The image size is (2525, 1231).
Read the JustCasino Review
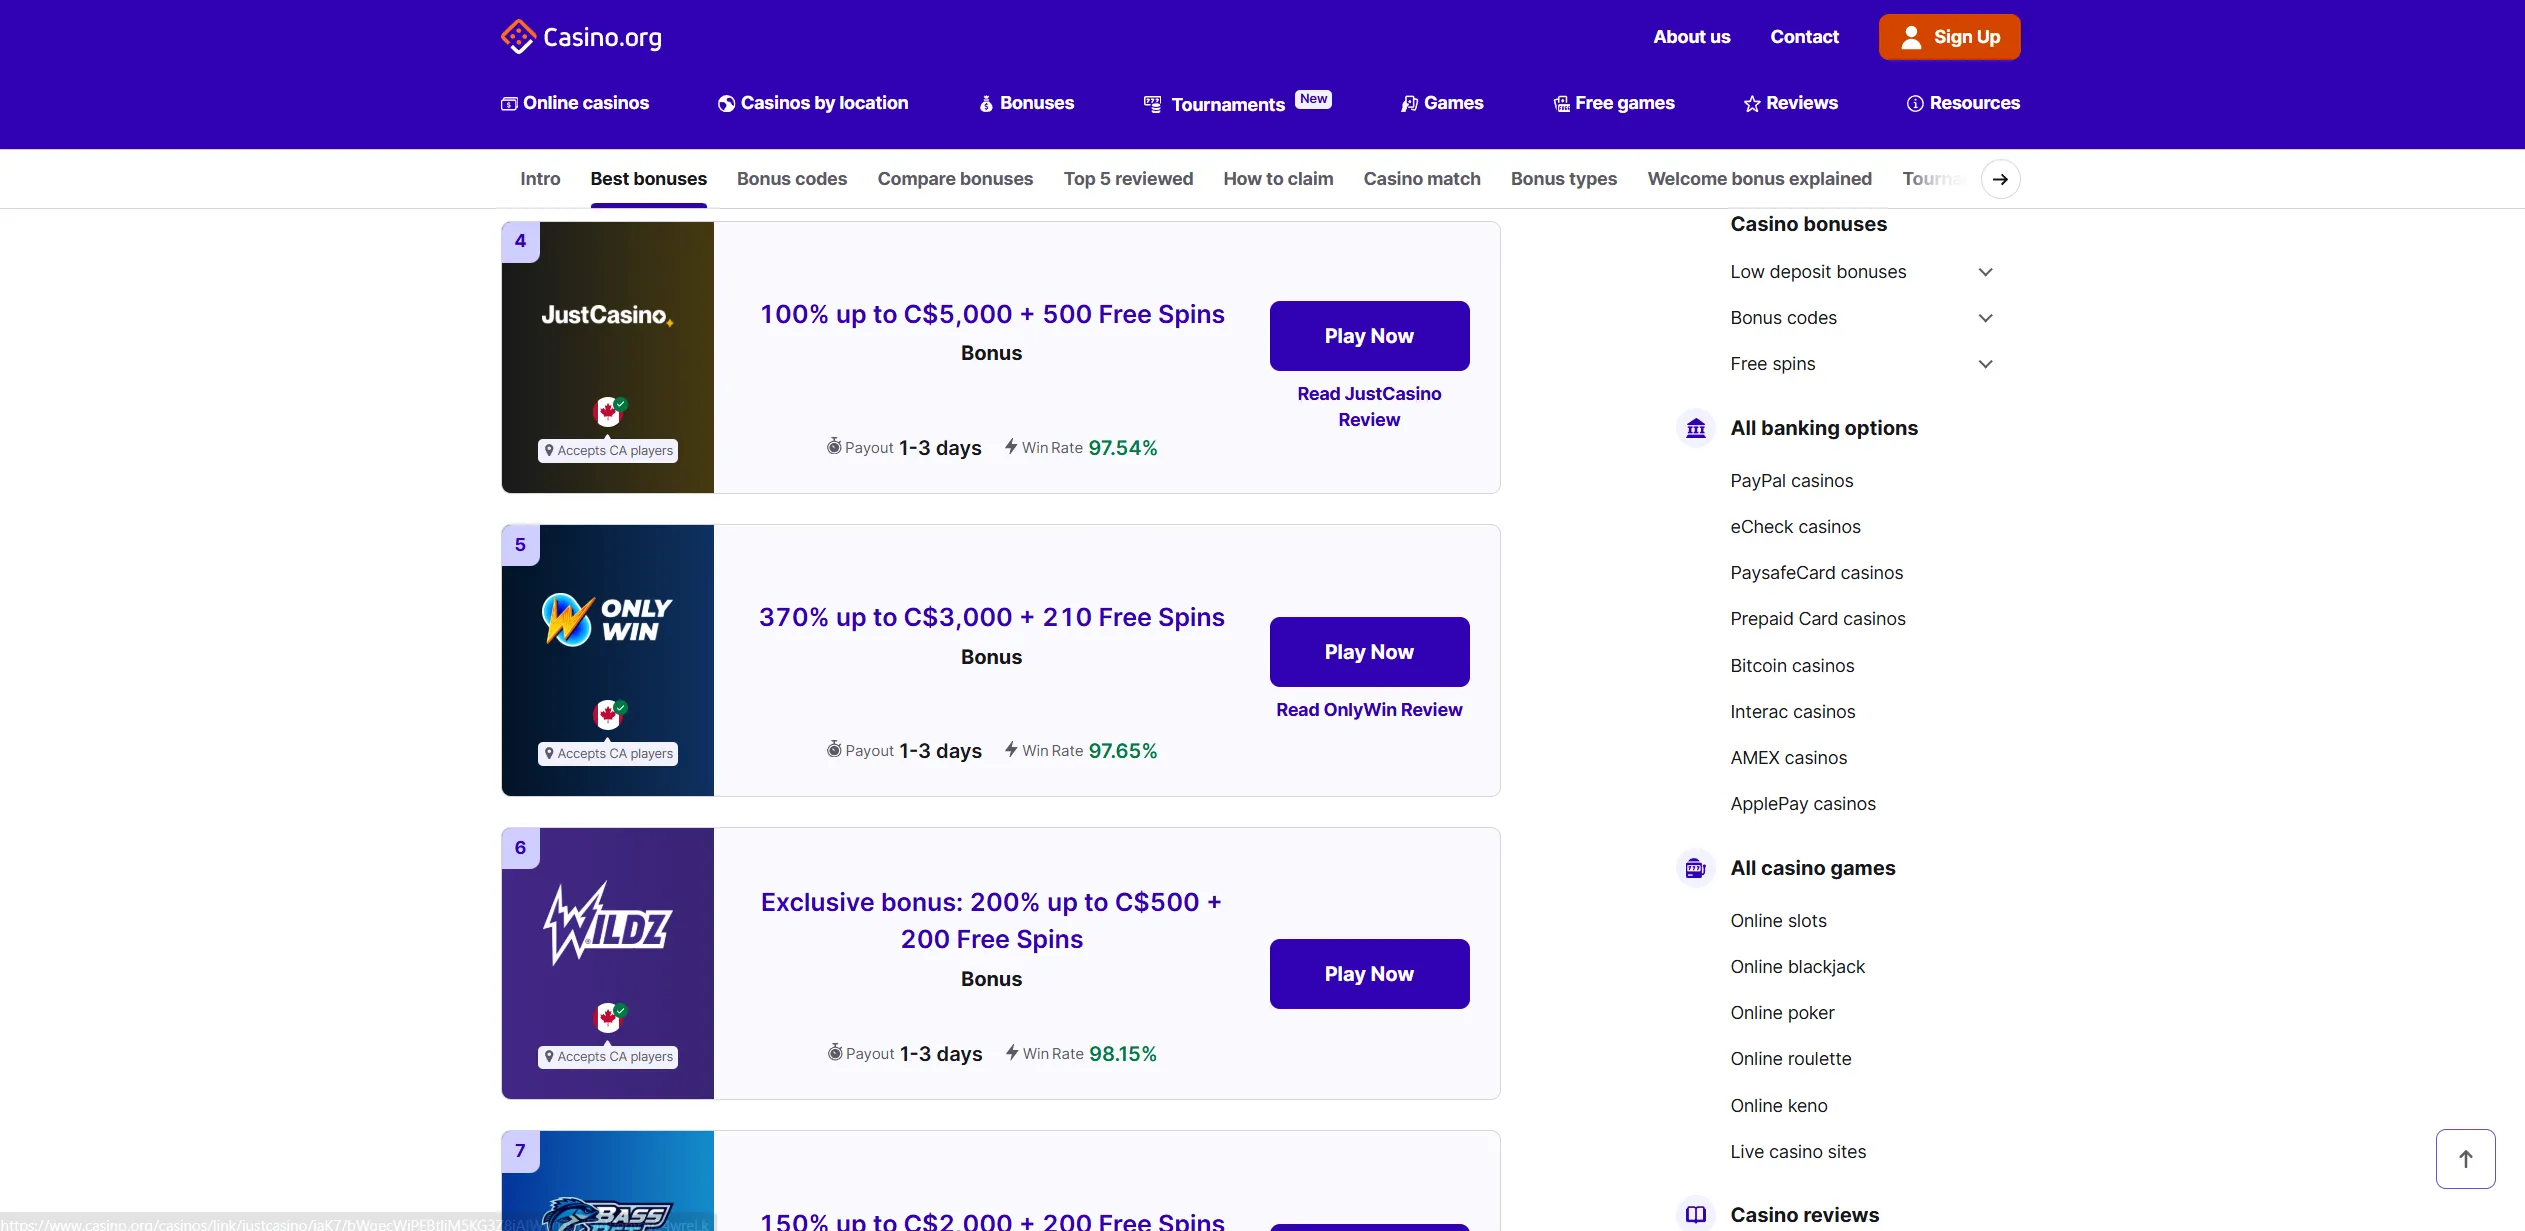pyautogui.click(x=1369, y=407)
